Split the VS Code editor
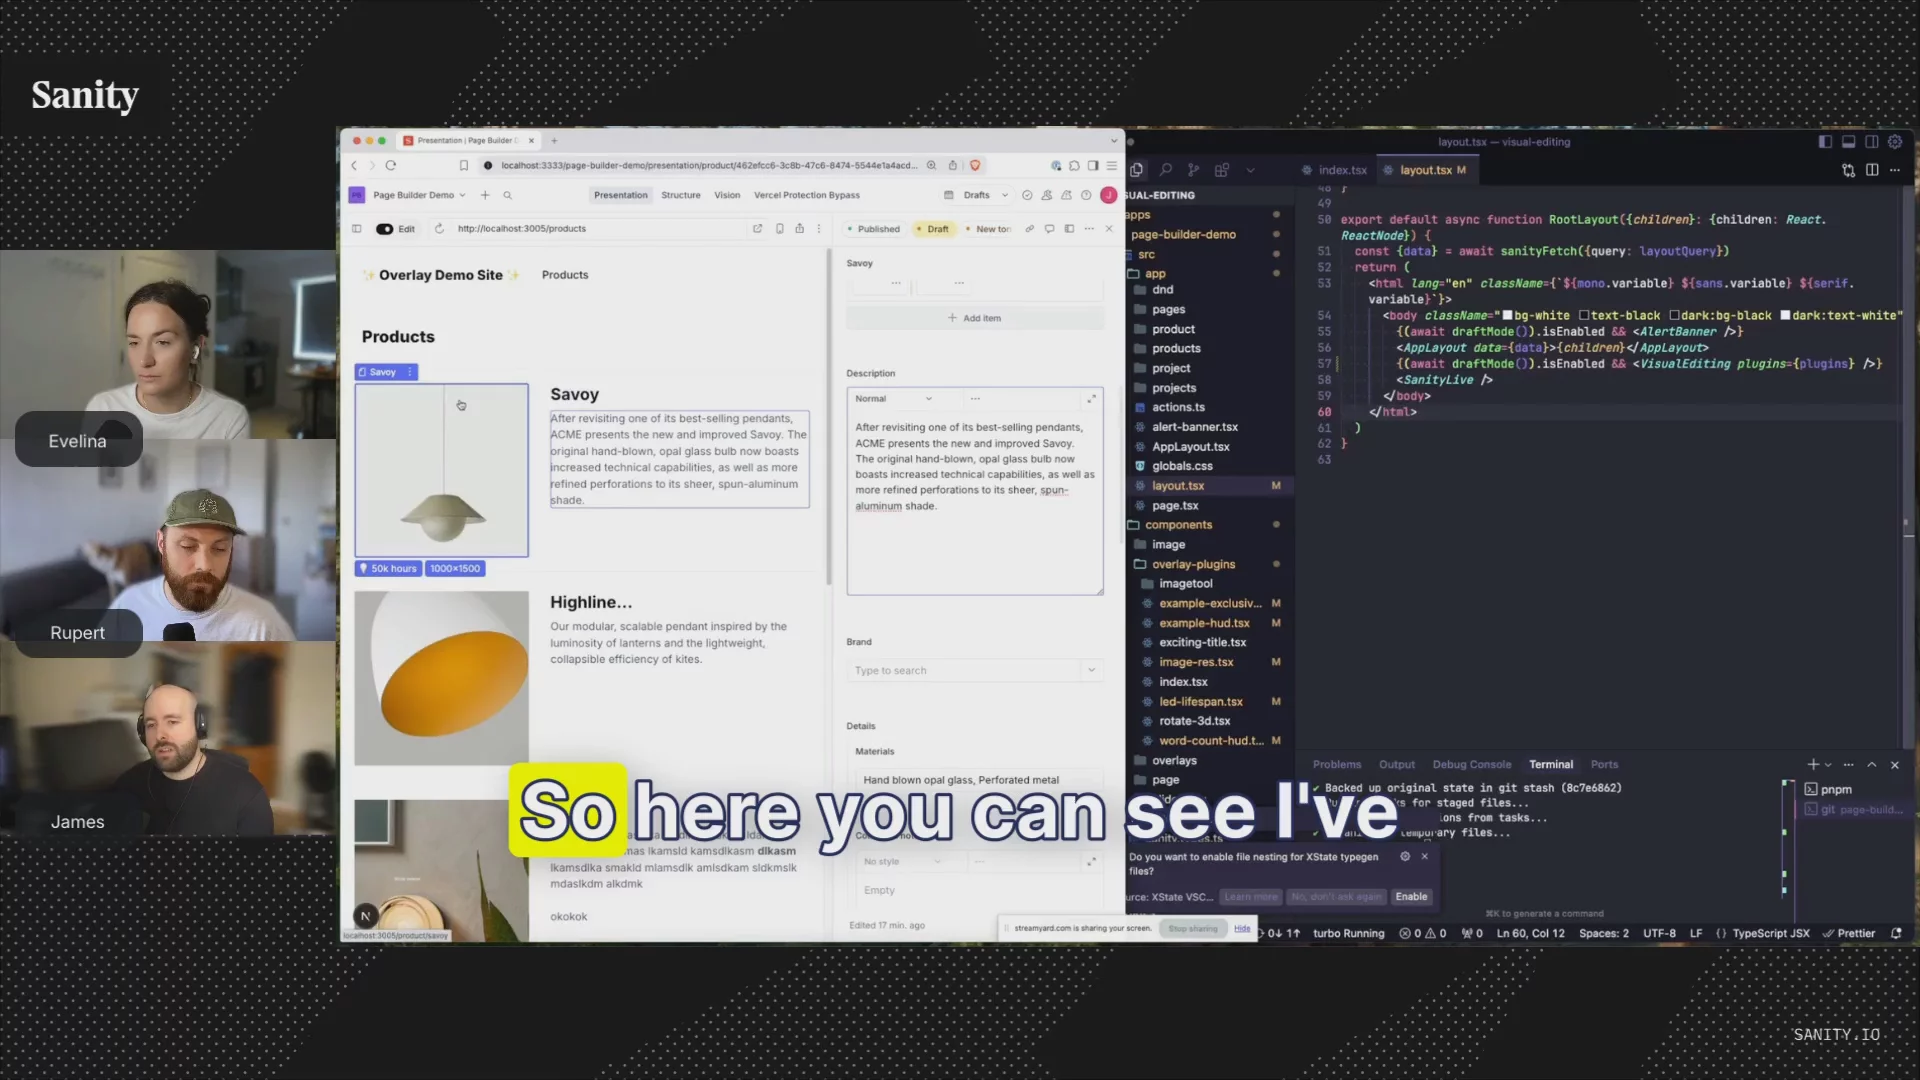The width and height of the screenshot is (1920, 1080). (1872, 170)
